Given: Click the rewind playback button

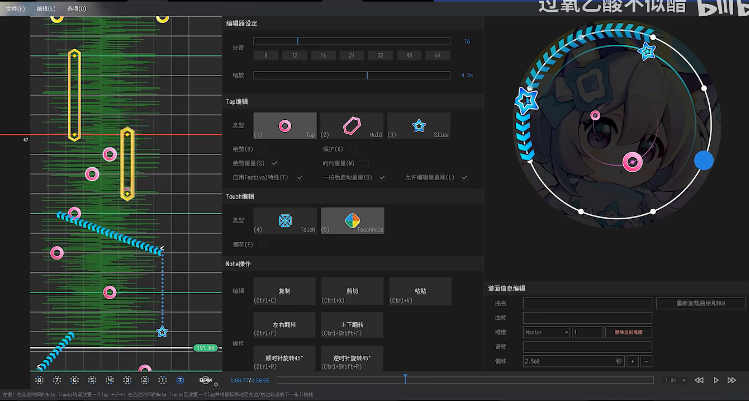Looking at the screenshot, I should pos(699,380).
